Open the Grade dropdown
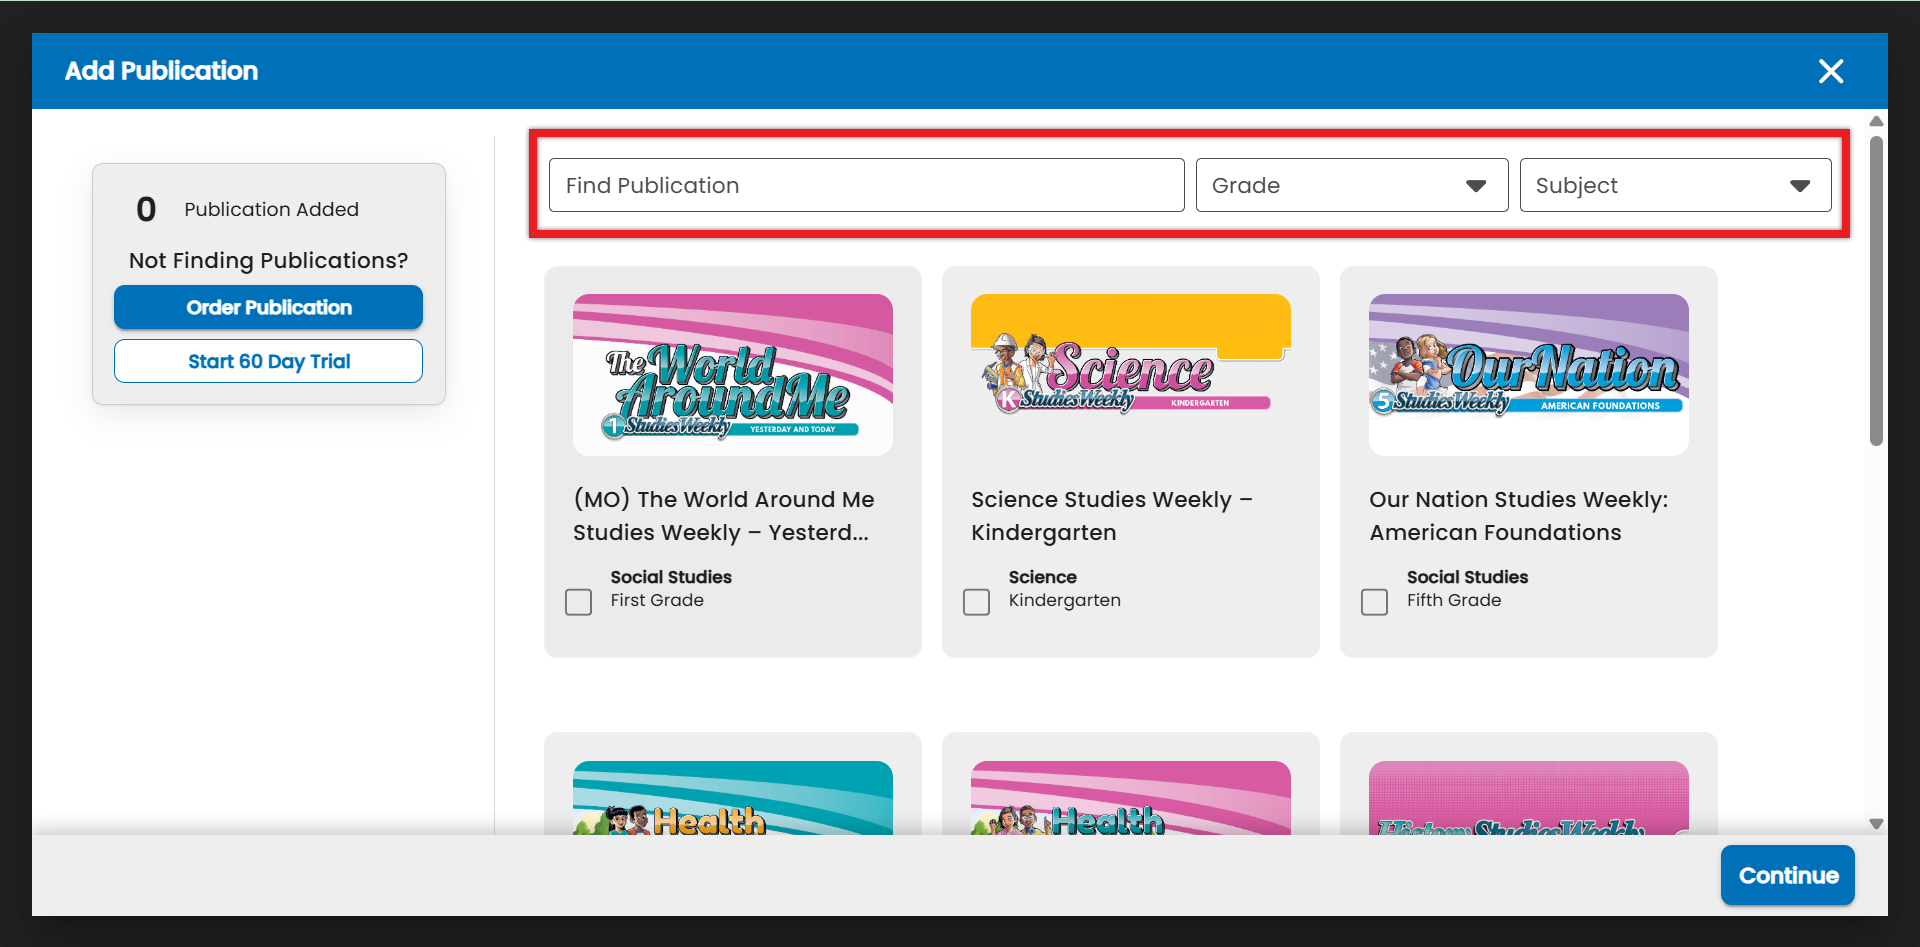This screenshot has height=947, width=1920. (1351, 185)
